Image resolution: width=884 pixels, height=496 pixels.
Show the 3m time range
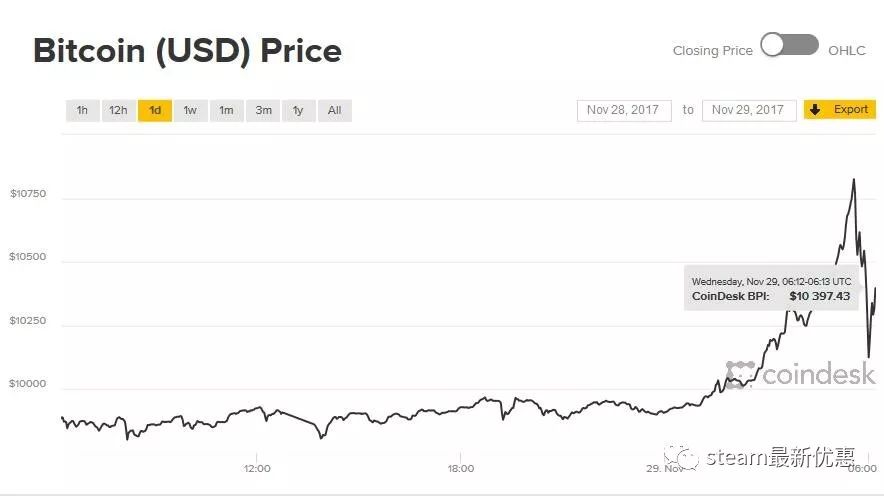tap(263, 110)
